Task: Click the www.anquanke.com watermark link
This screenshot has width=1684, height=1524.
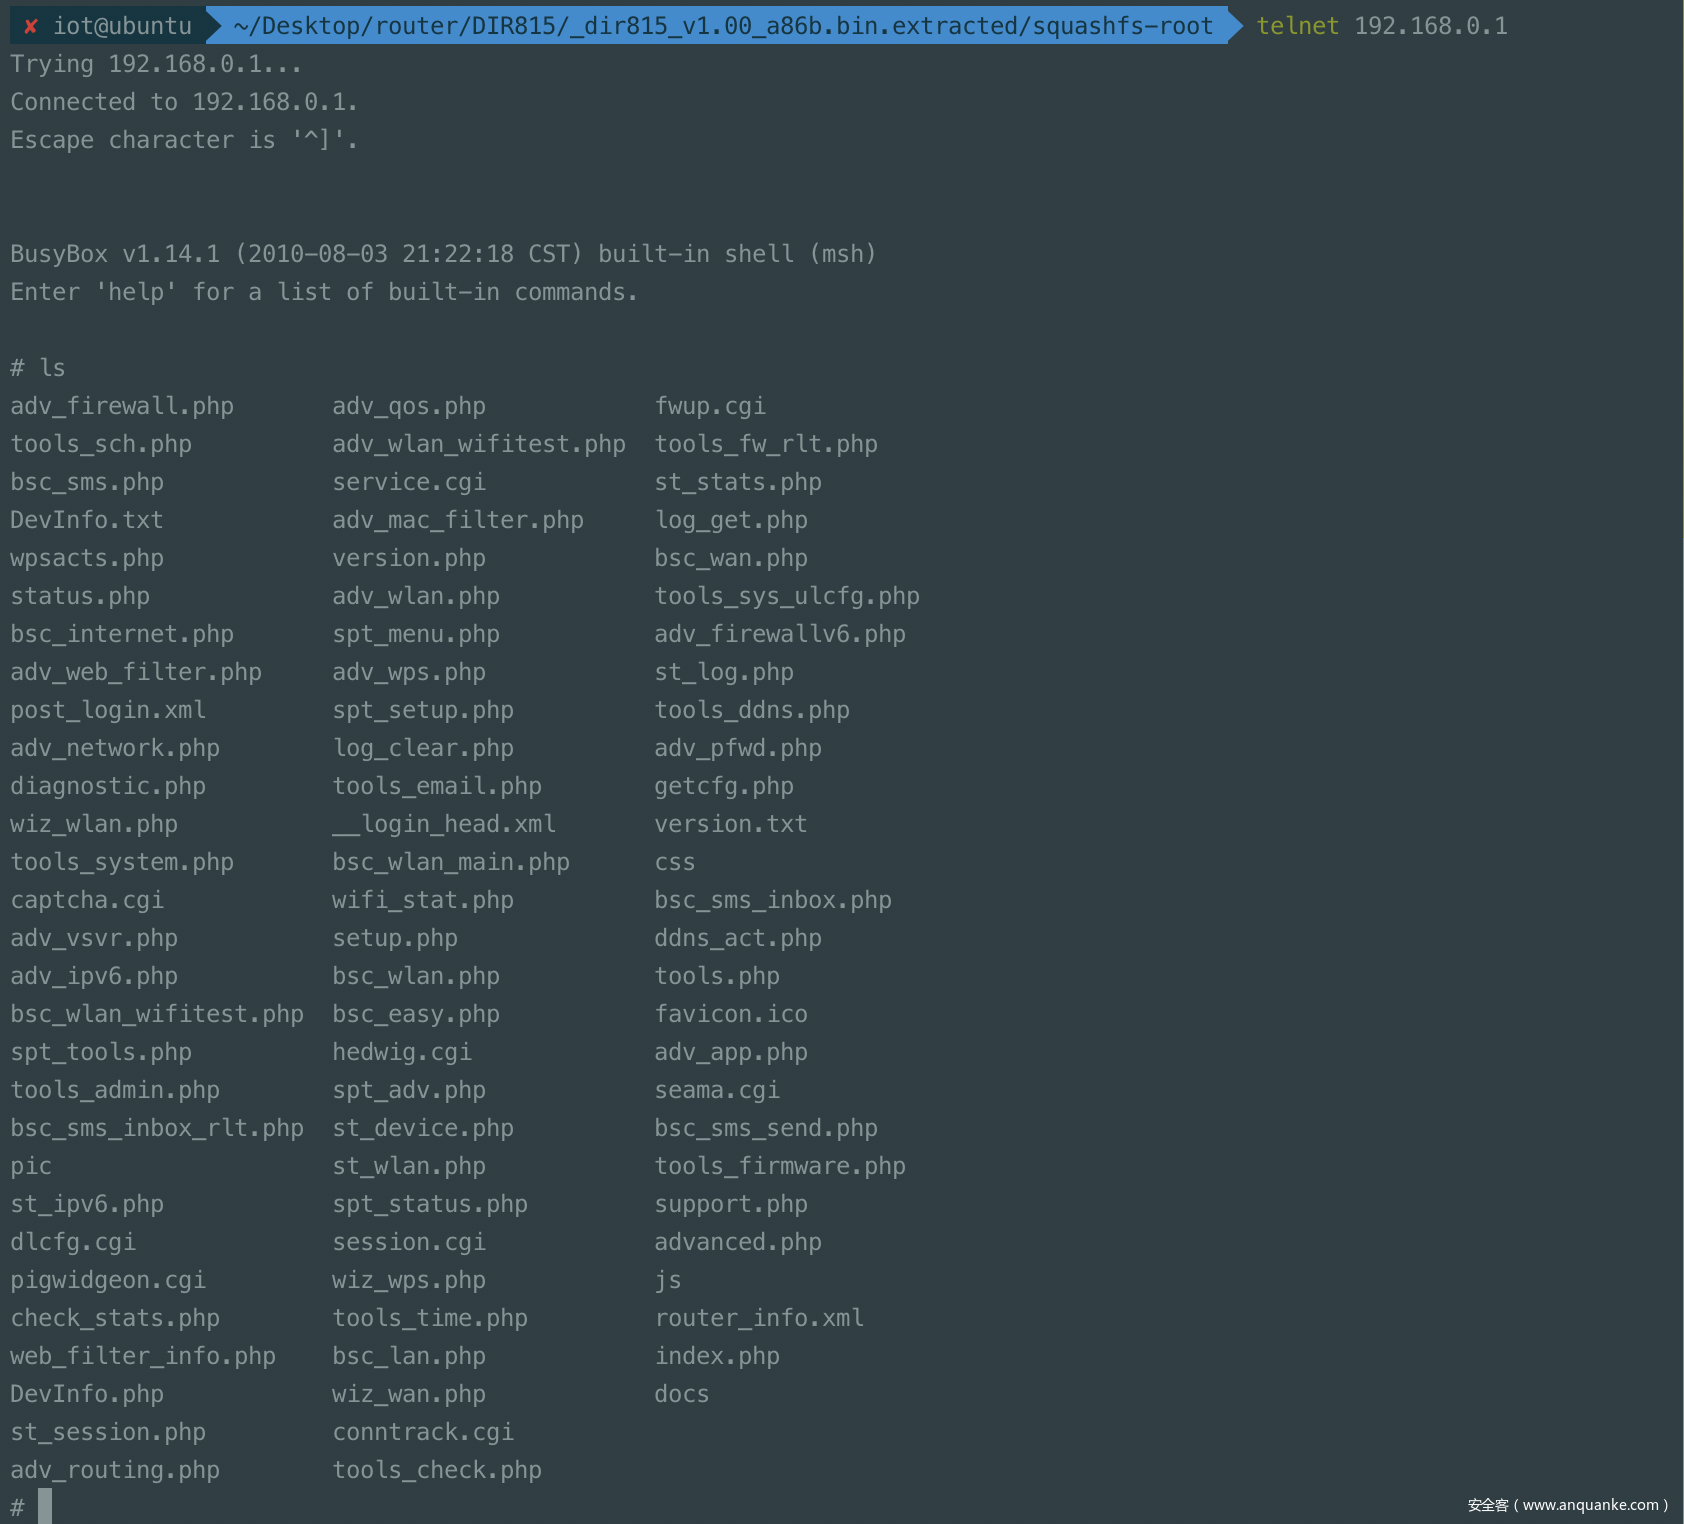Action: tap(1567, 1505)
